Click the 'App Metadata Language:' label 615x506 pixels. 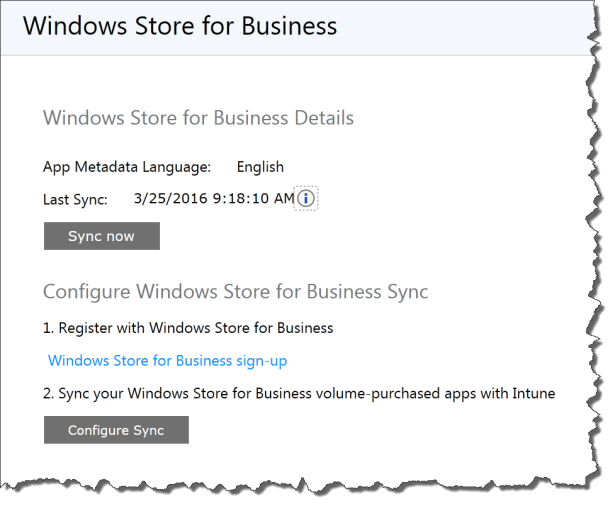(127, 167)
